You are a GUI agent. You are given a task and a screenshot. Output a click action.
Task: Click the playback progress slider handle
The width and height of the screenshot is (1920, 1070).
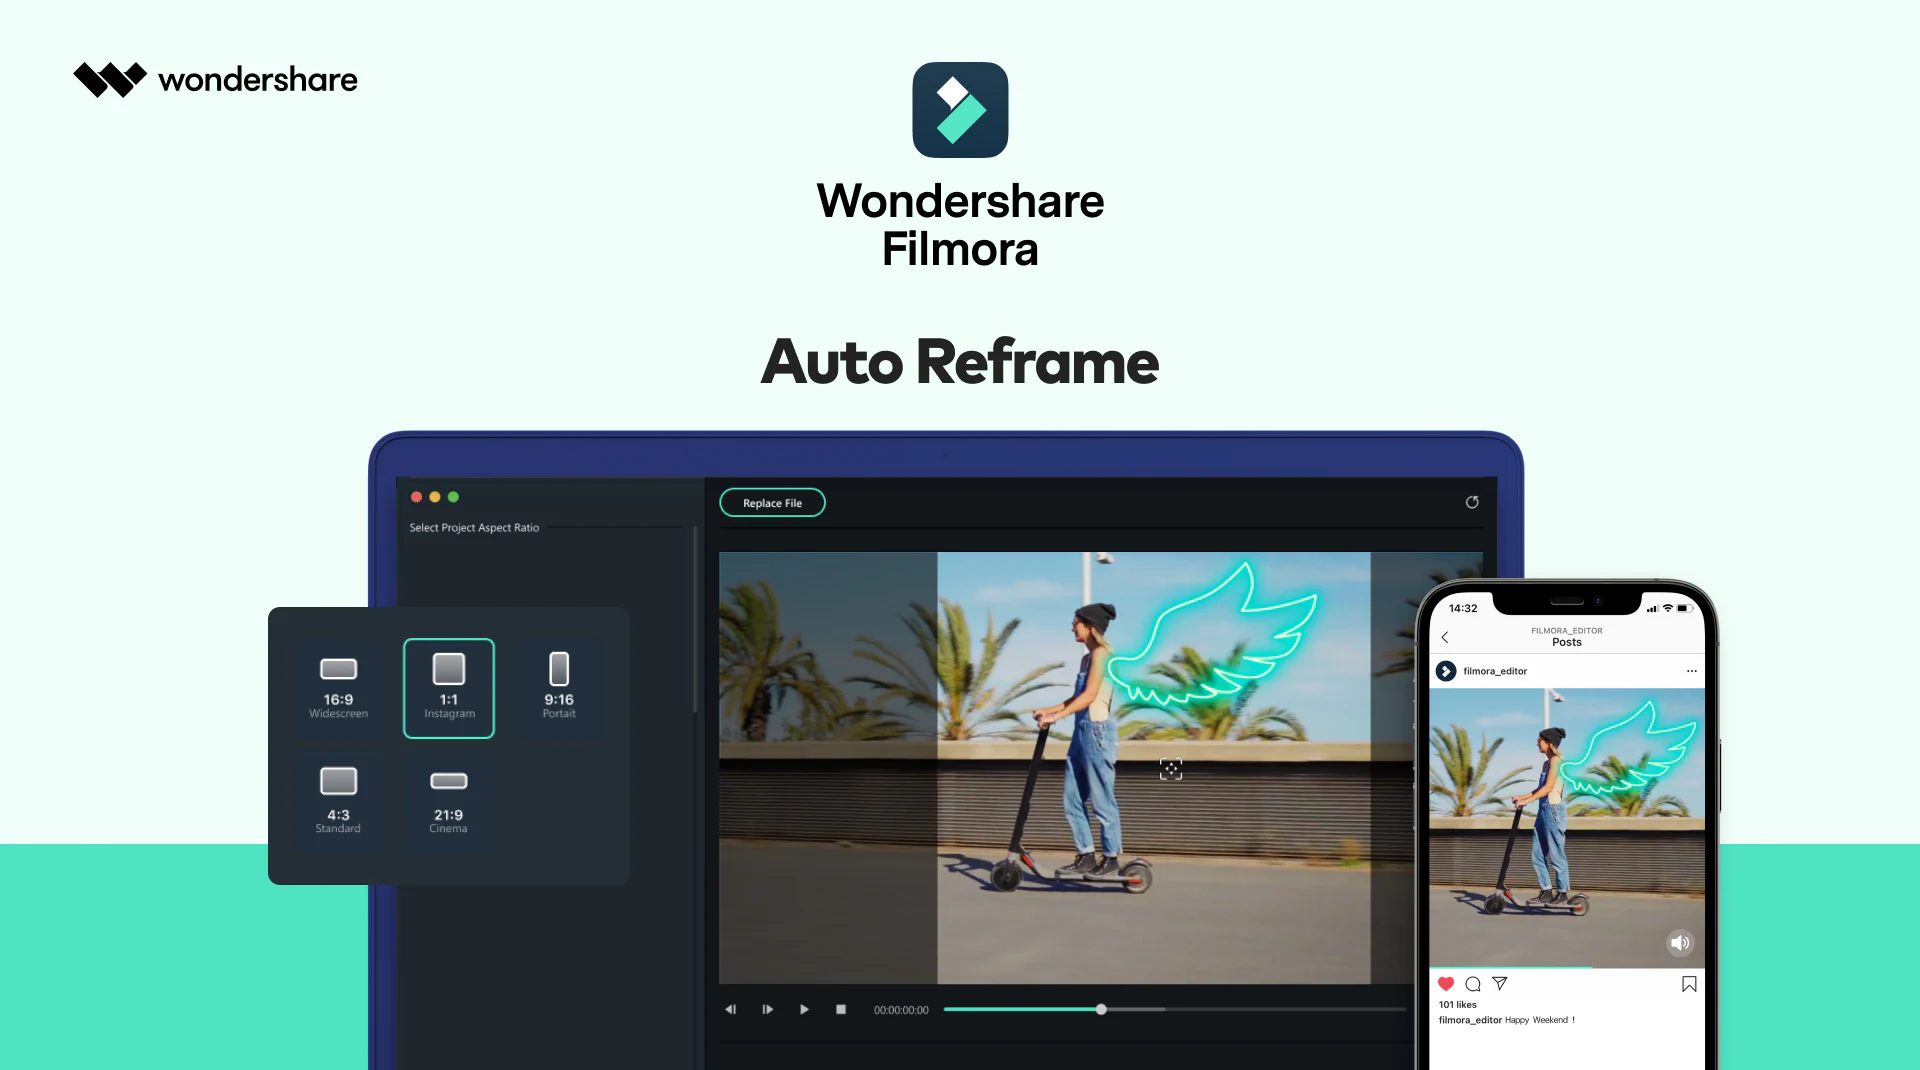point(1101,1010)
